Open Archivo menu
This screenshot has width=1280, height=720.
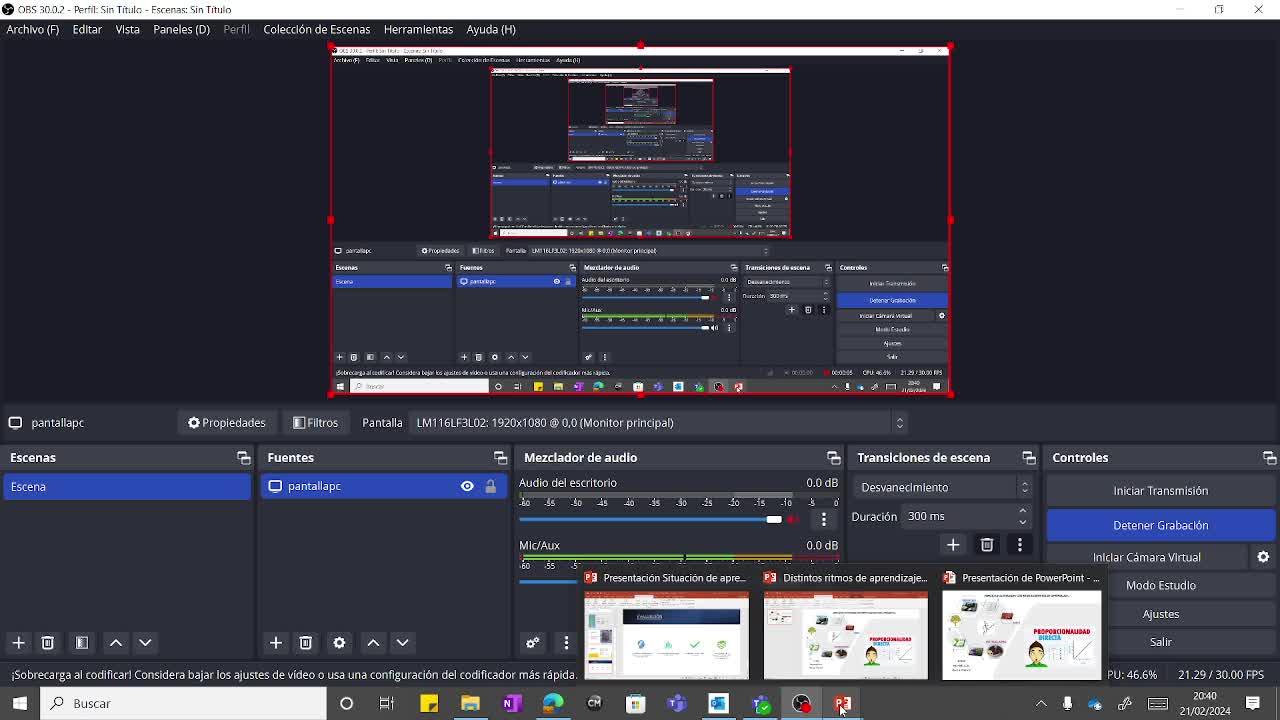(32, 29)
